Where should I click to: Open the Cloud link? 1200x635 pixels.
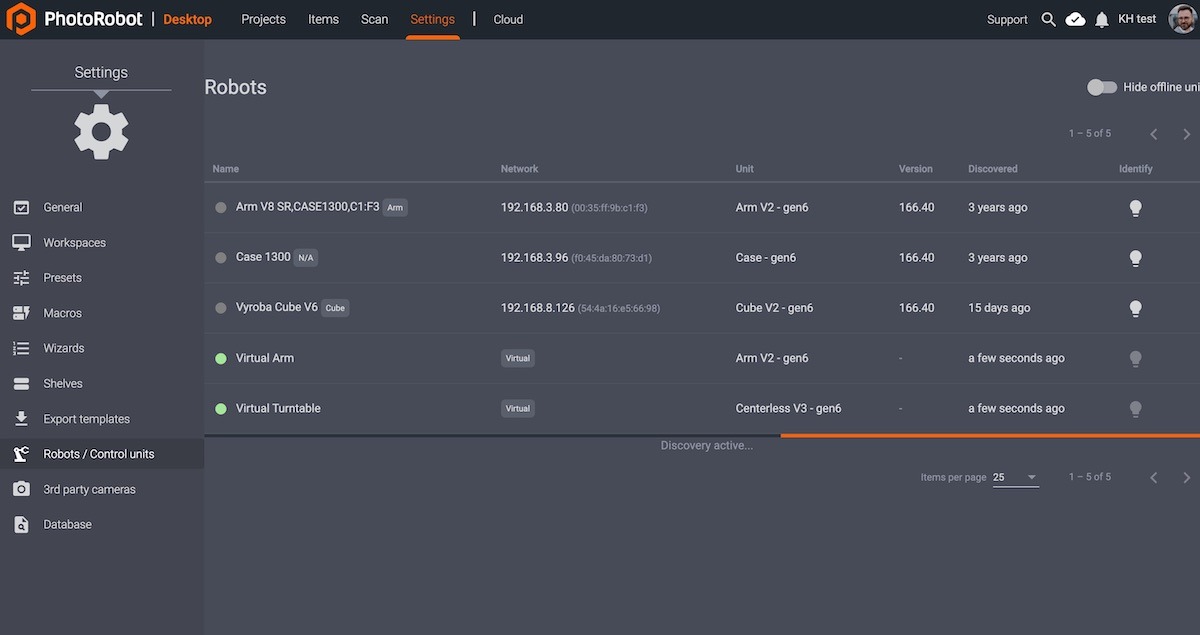click(508, 20)
